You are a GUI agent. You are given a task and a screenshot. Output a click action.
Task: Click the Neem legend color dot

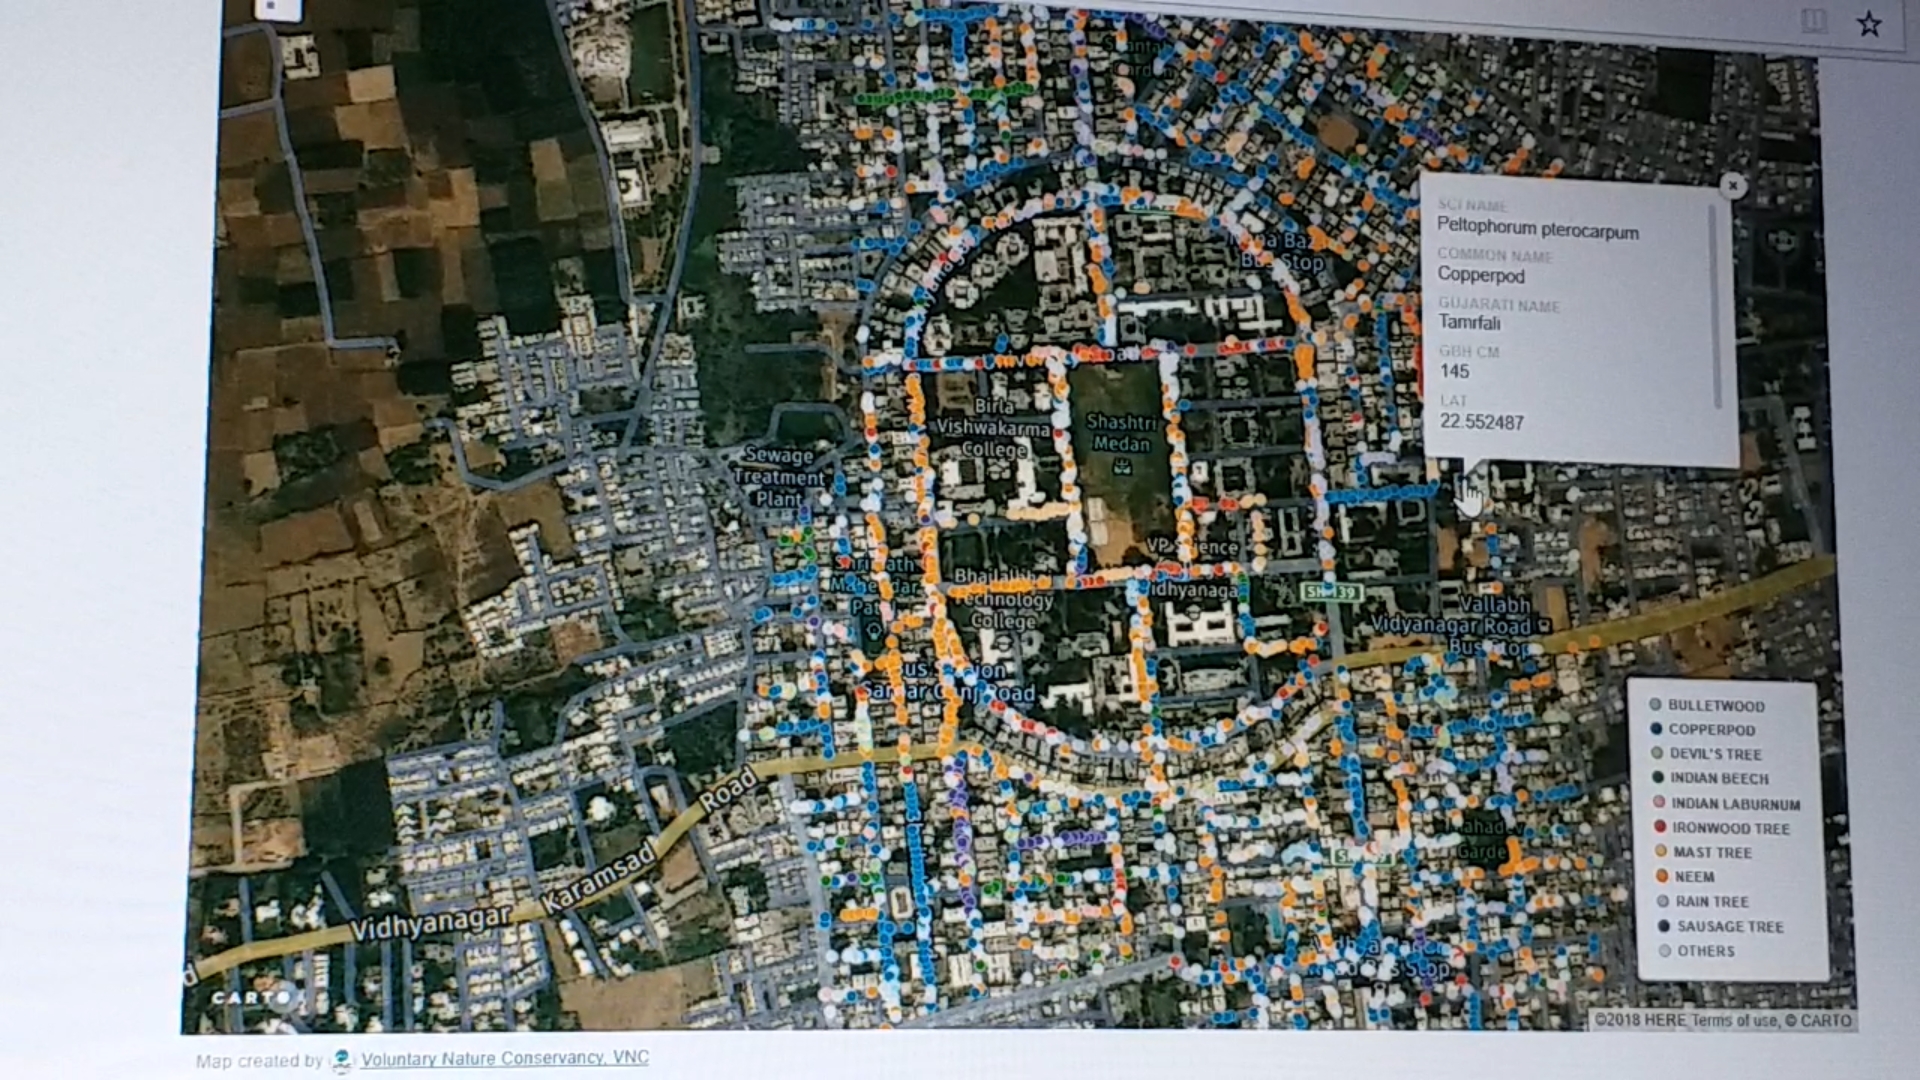[1661, 876]
